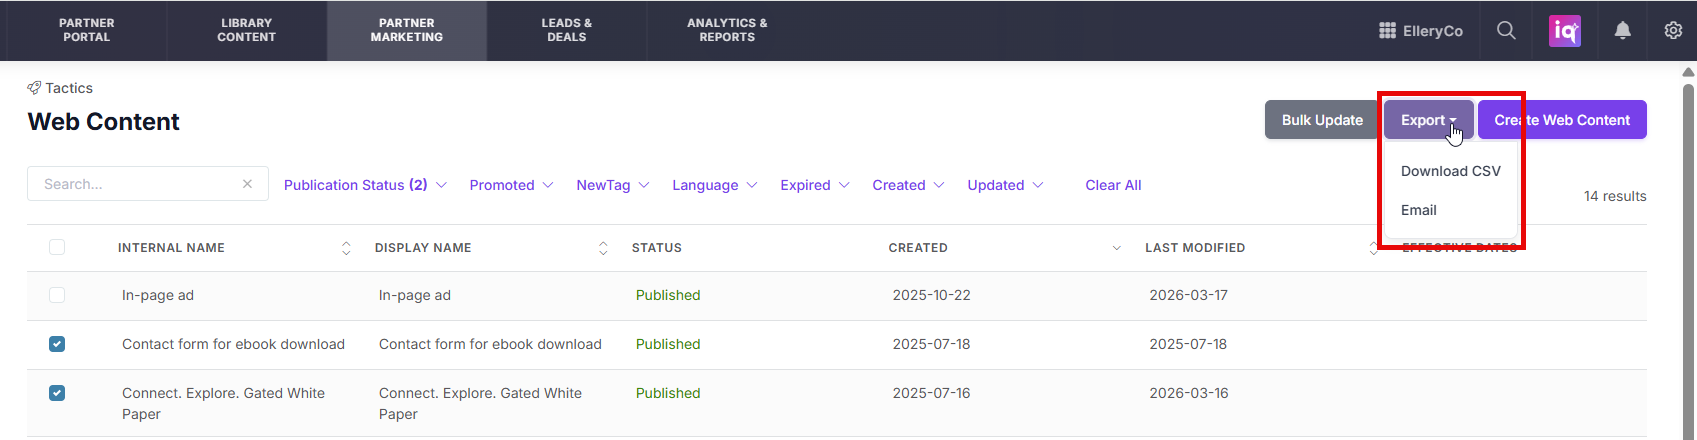Sort by Display Name arrows
This screenshot has width=1697, height=440.
click(603, 248)
